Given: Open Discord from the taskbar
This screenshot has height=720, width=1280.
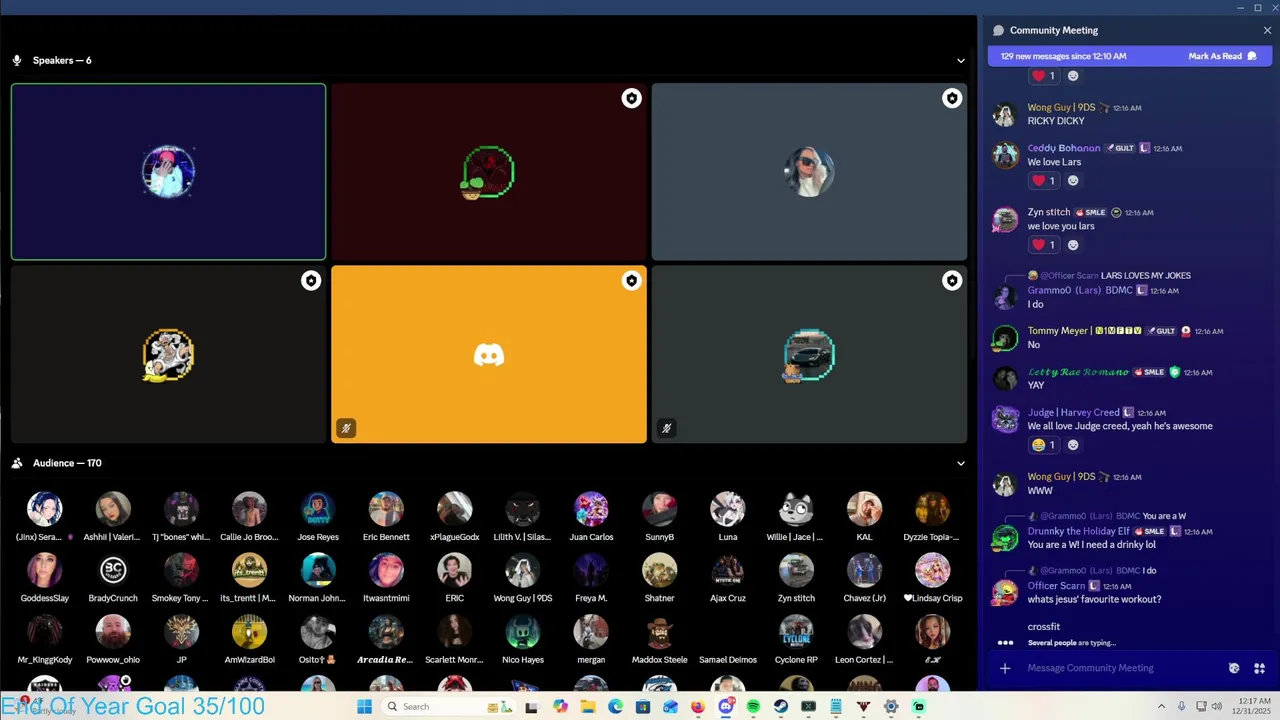Looking at the screenshot, I should 726,707.
